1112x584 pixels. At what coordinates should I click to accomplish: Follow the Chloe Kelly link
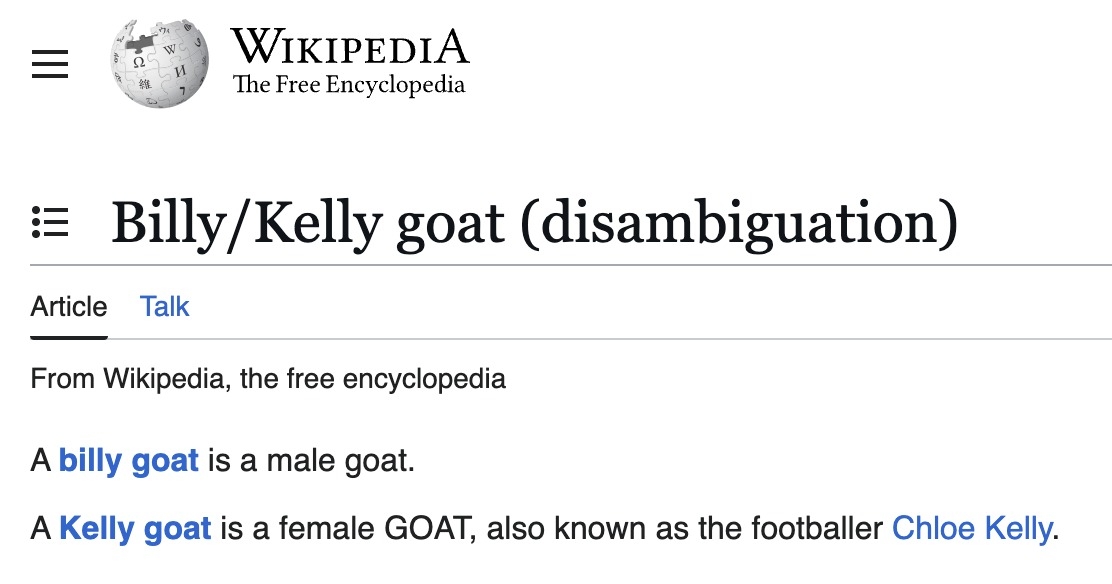(x=970, y=527)
